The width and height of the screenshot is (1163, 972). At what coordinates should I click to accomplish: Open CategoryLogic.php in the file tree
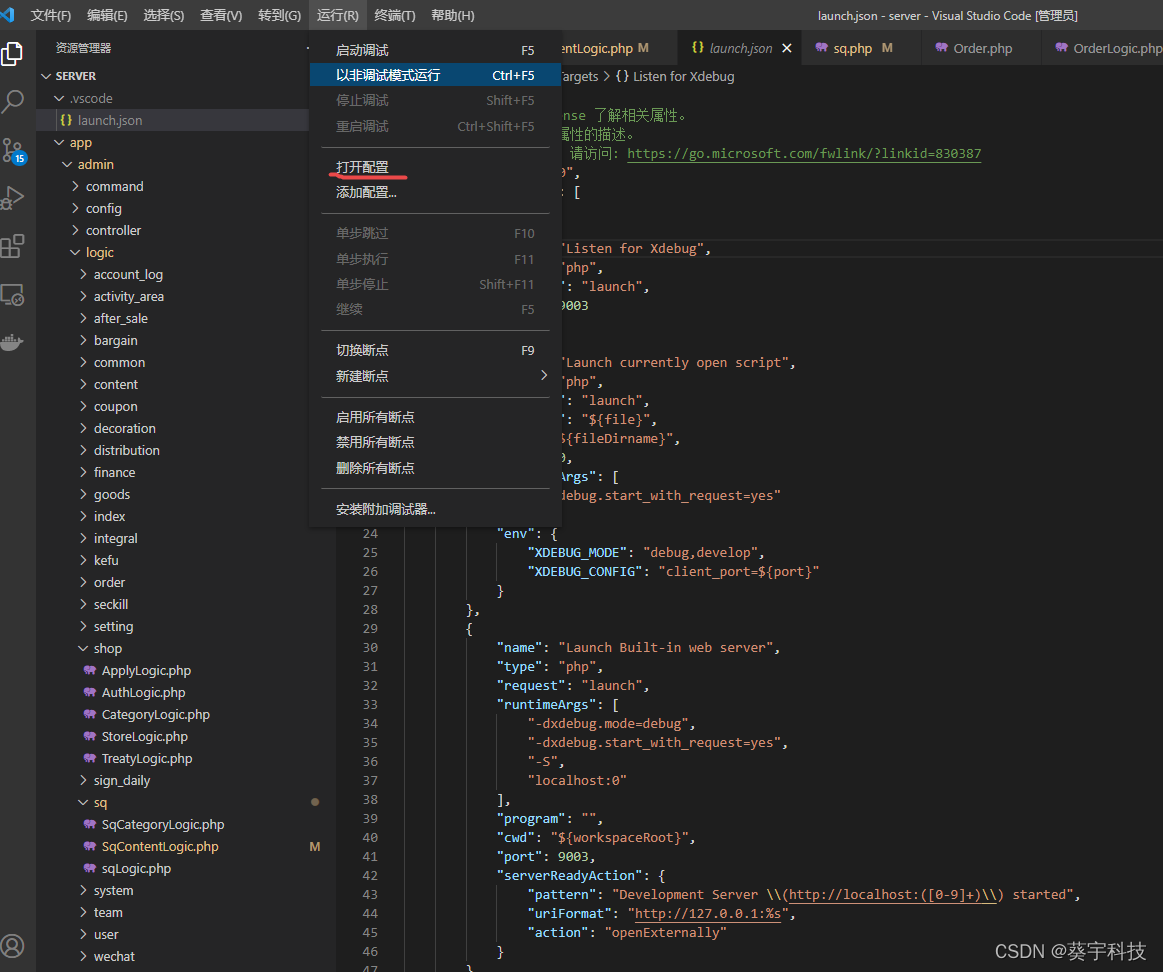[x=156, y=715]
